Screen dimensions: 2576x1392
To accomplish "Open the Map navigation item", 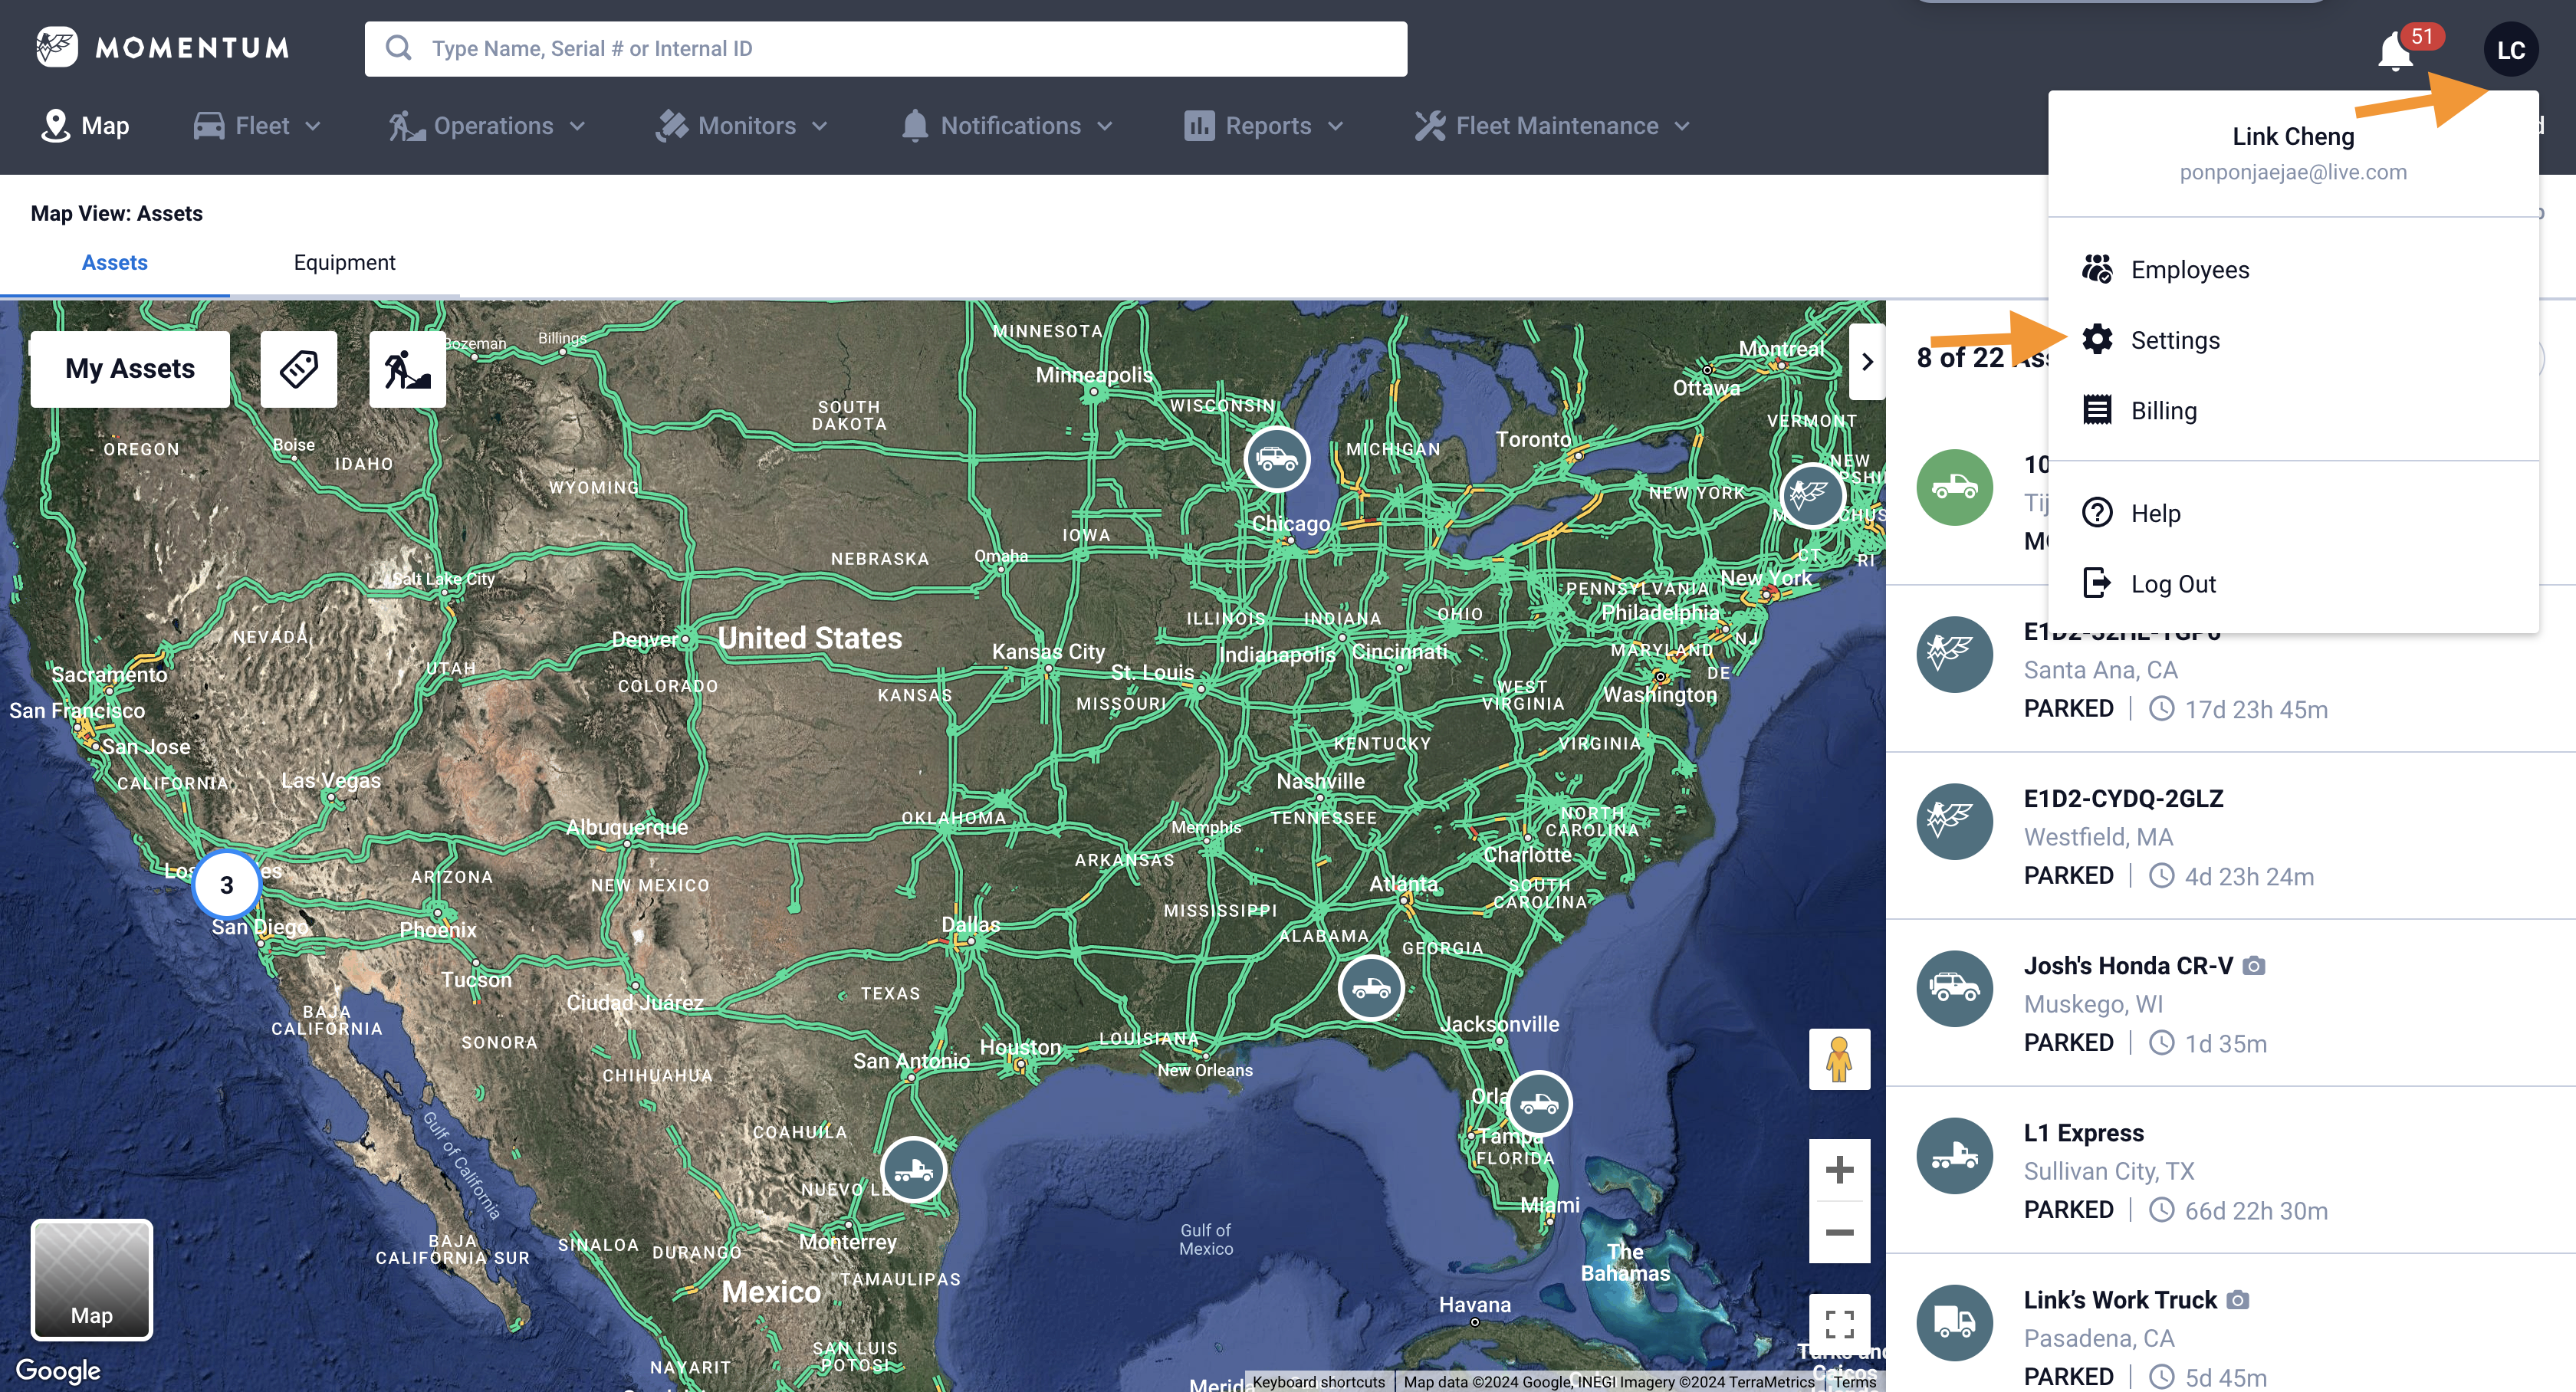I will (85, 126).
